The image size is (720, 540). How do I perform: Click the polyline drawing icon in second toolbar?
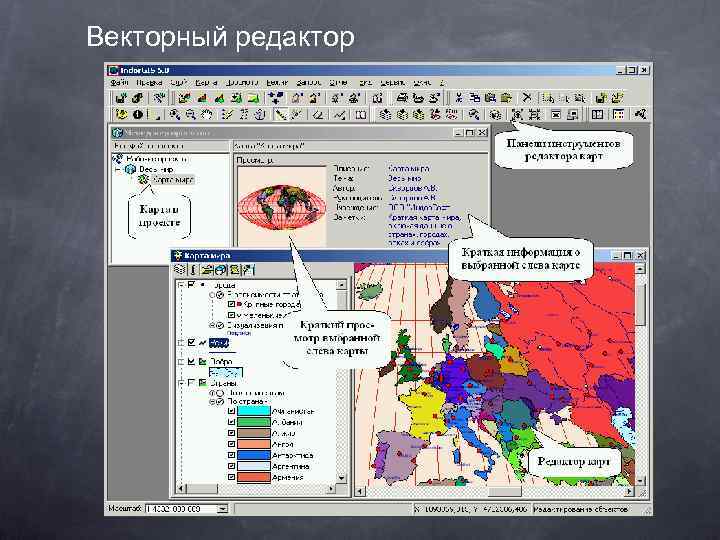coord(339,114)
